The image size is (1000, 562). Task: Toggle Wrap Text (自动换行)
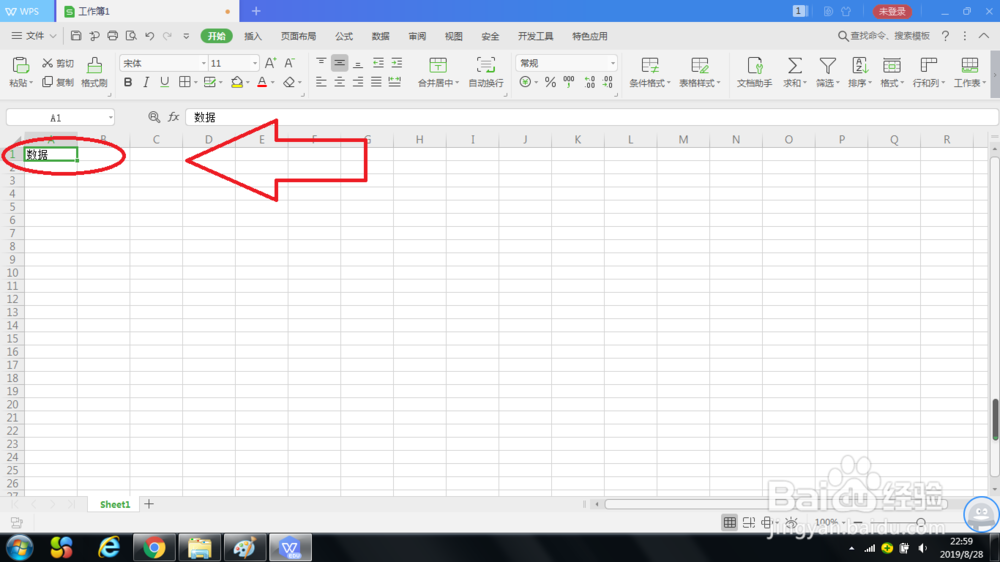[486, 70]
